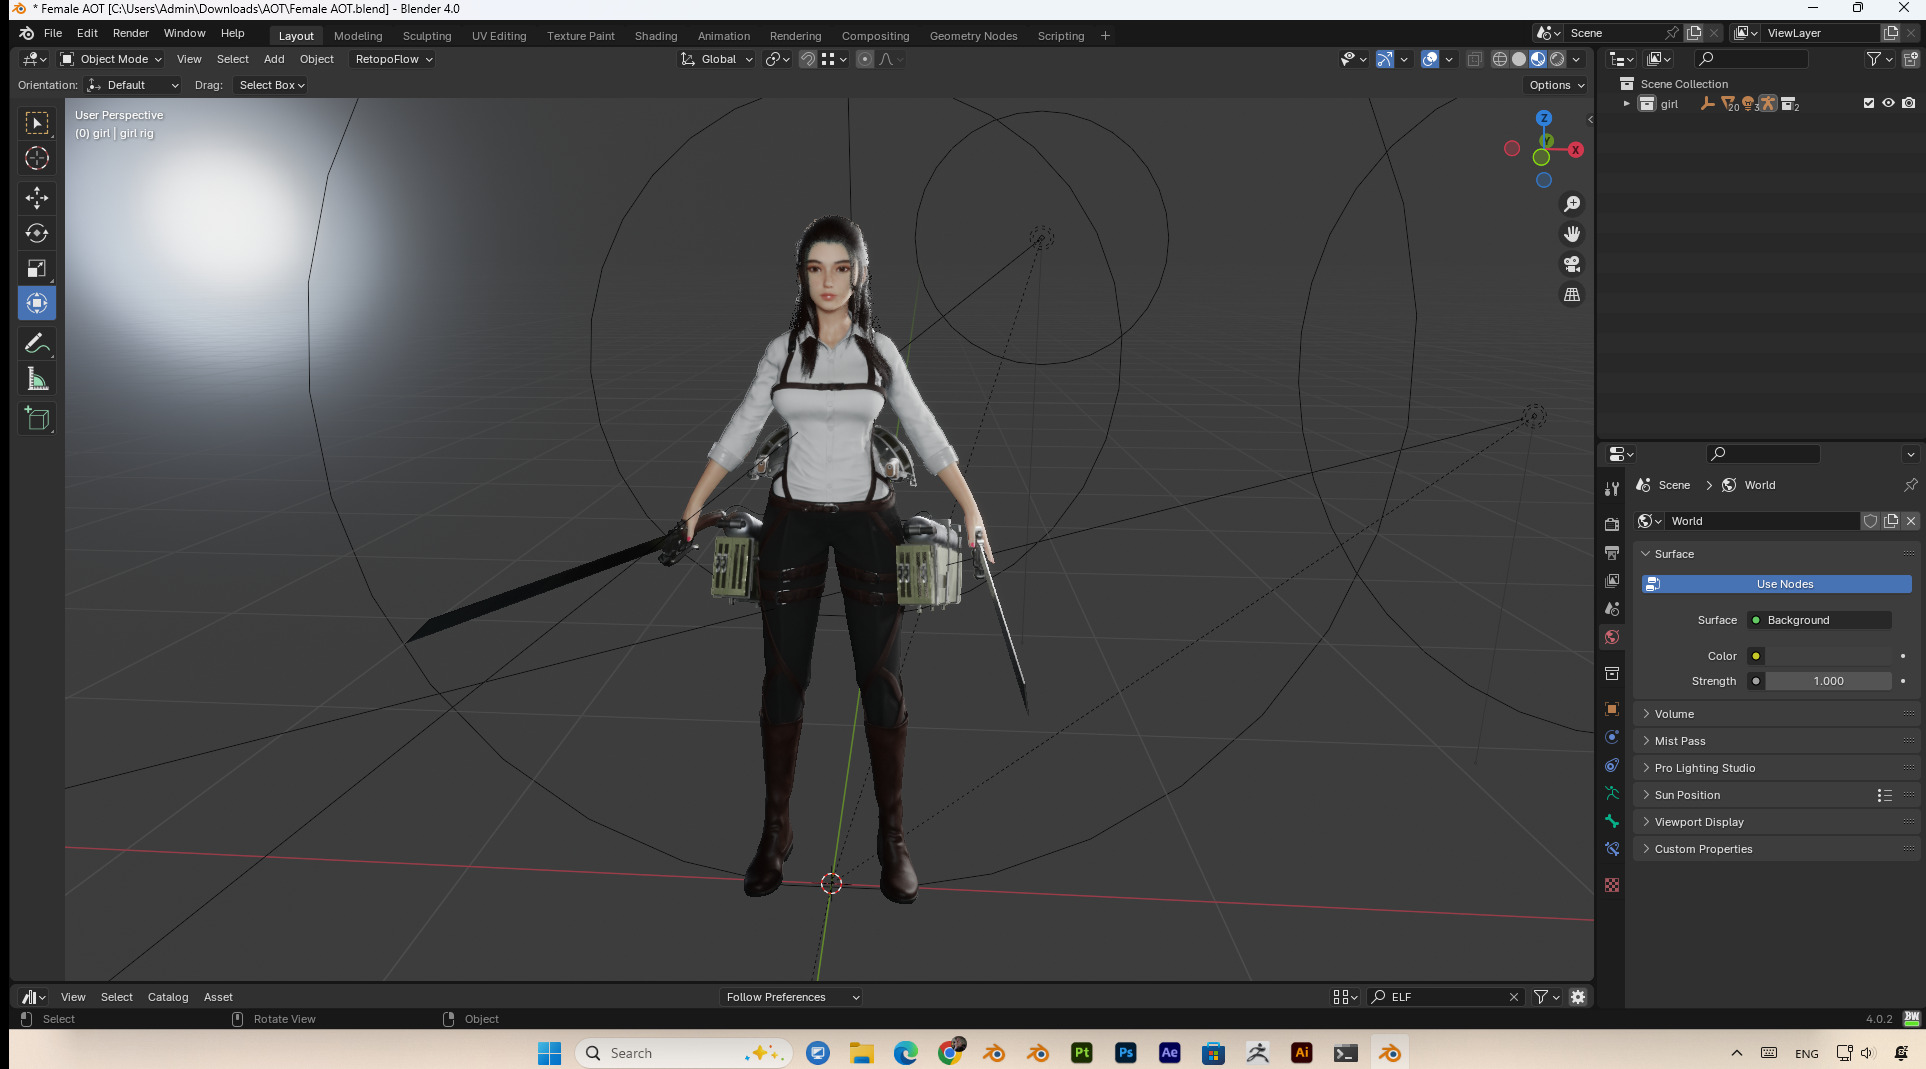This screenshot has width=1926, height=1069.
Task: Switch to Shading workspace tab
Action: [656, 36]
